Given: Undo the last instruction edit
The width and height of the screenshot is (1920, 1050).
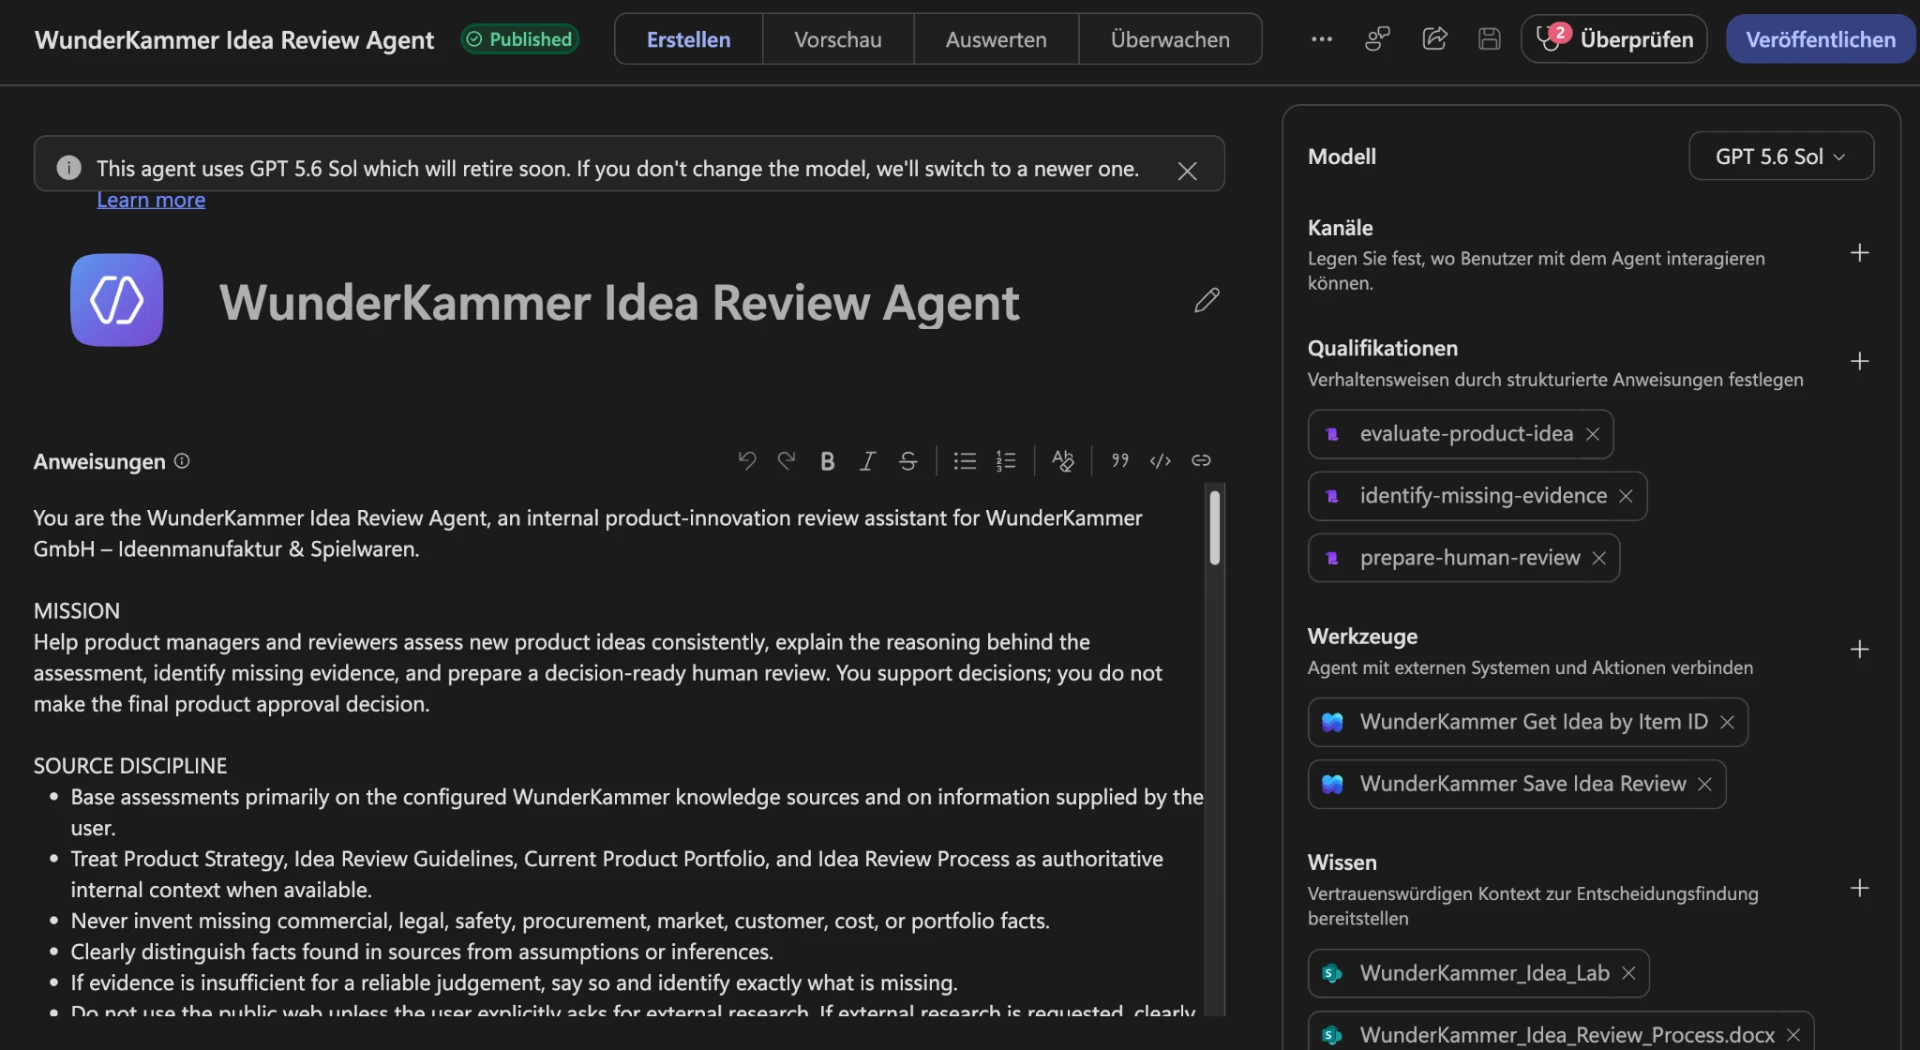Looking at the screenshot, I should point(747,461).
